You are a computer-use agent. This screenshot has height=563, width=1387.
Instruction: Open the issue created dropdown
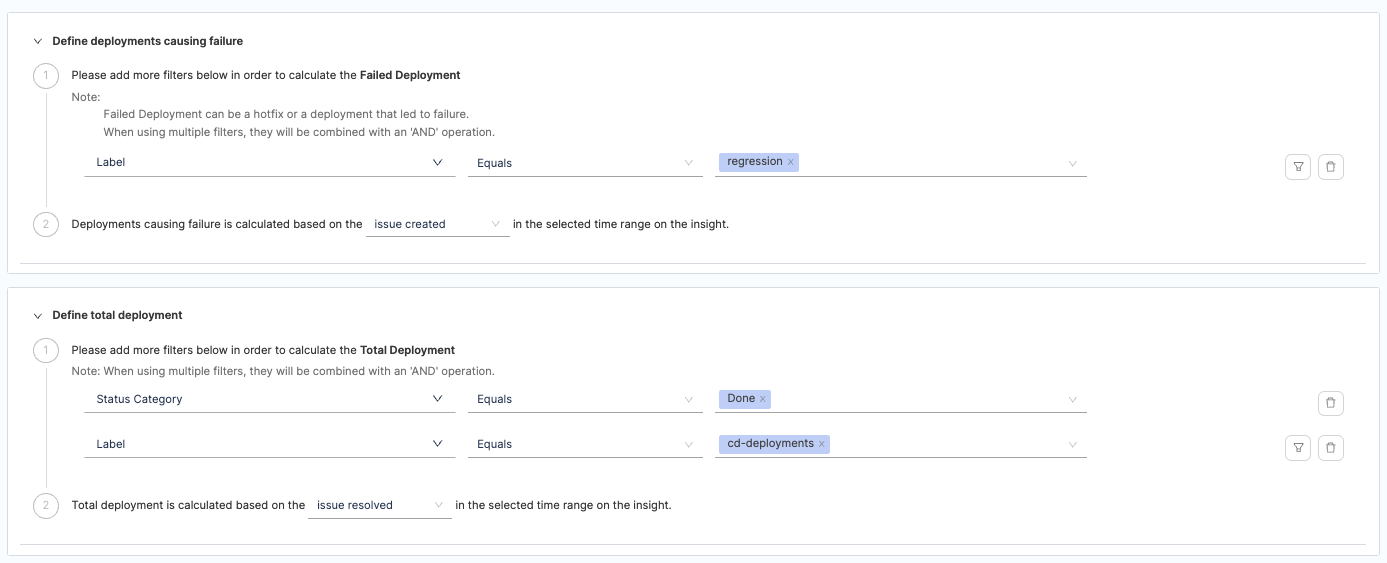pos(437,225)
